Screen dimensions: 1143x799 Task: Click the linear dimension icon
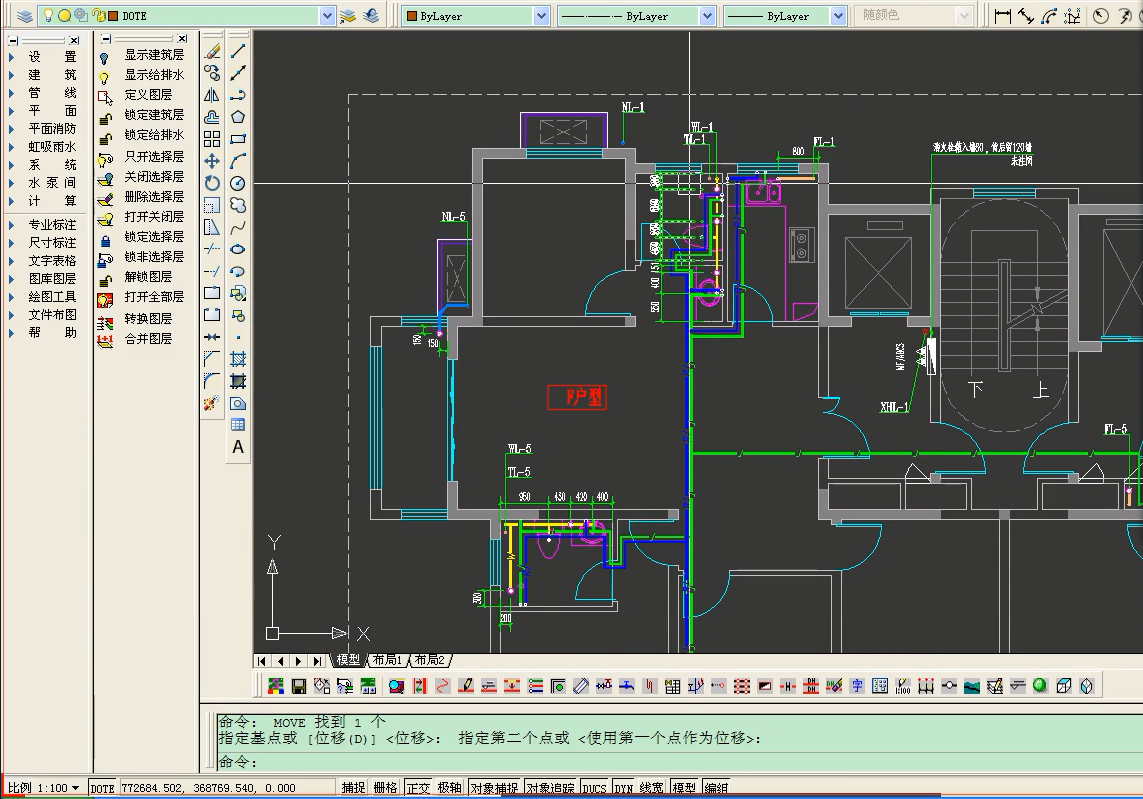click(x=1003, y=15)
